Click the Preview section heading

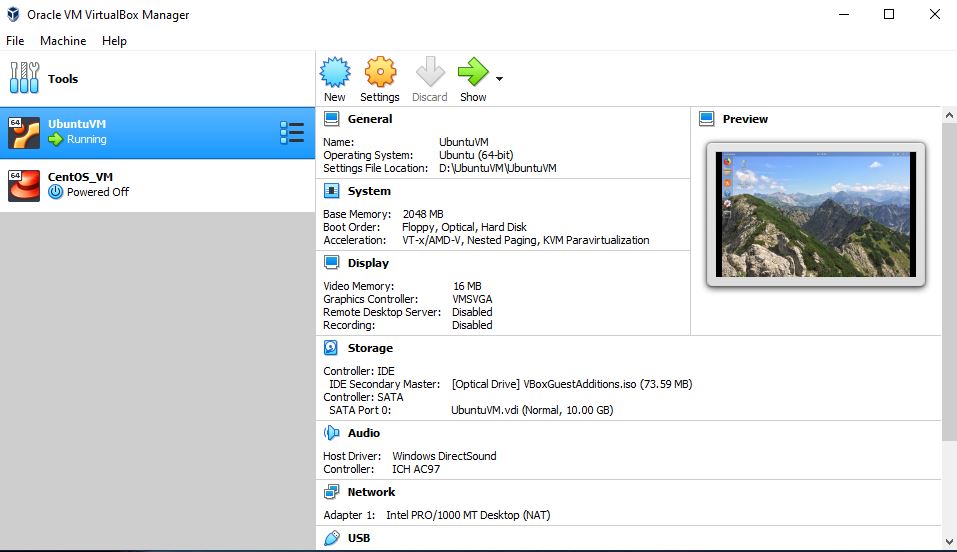pyautogui.click(x=745, y=119)
